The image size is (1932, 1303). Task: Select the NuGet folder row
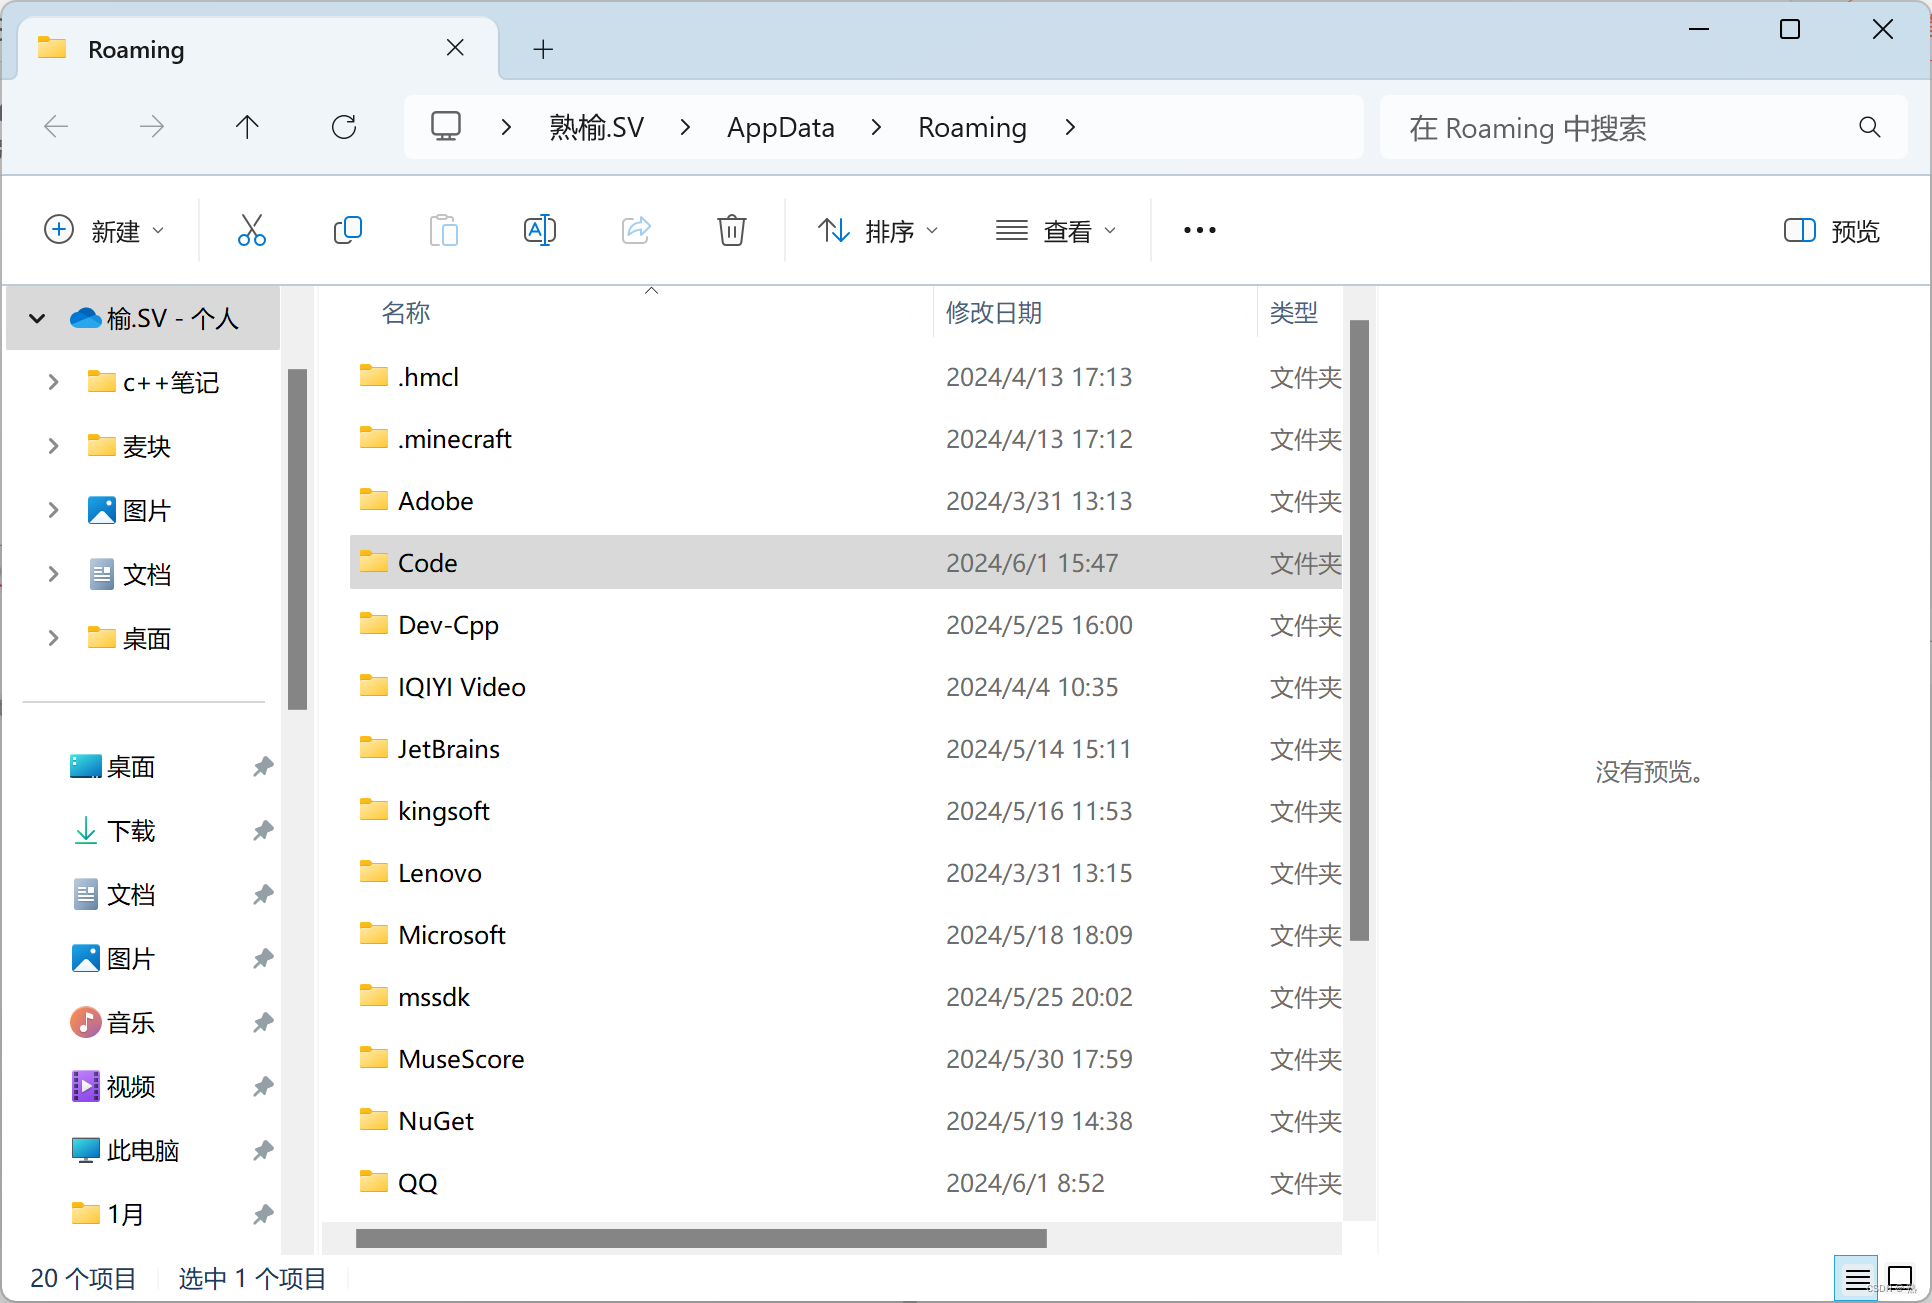(845, 1121)
